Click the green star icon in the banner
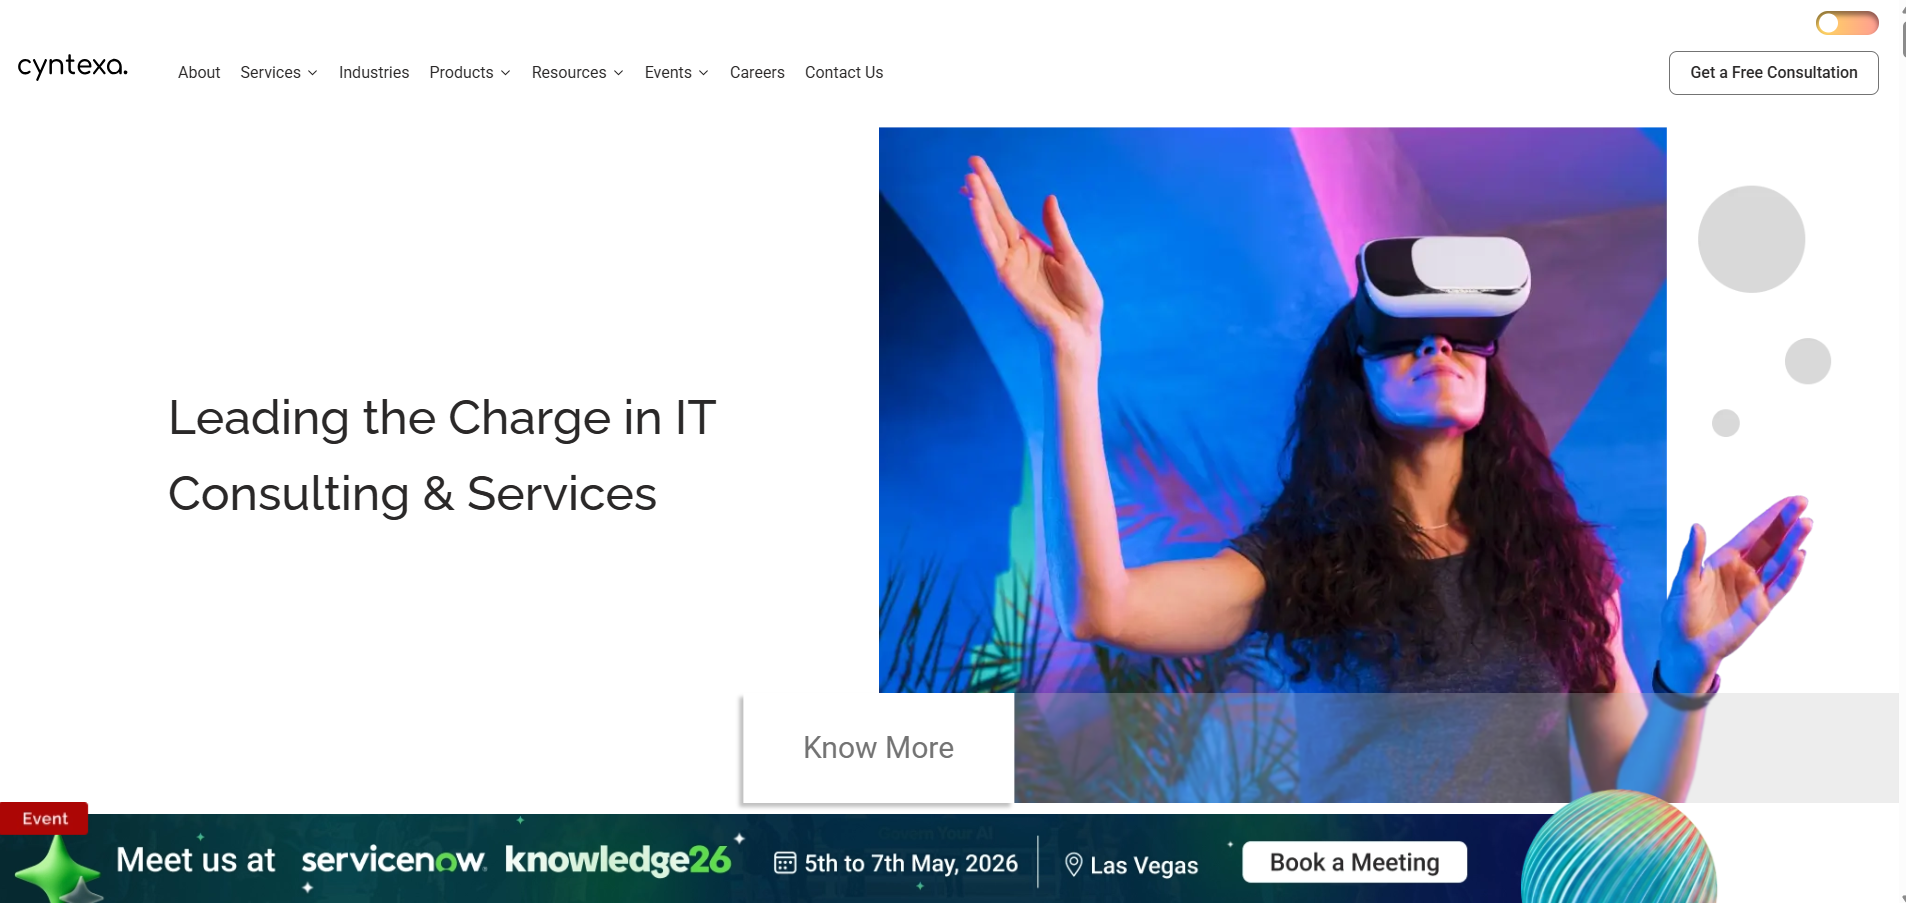This screenshot has width=1906, height=903. pyautogui.click(x=58, y=869)
